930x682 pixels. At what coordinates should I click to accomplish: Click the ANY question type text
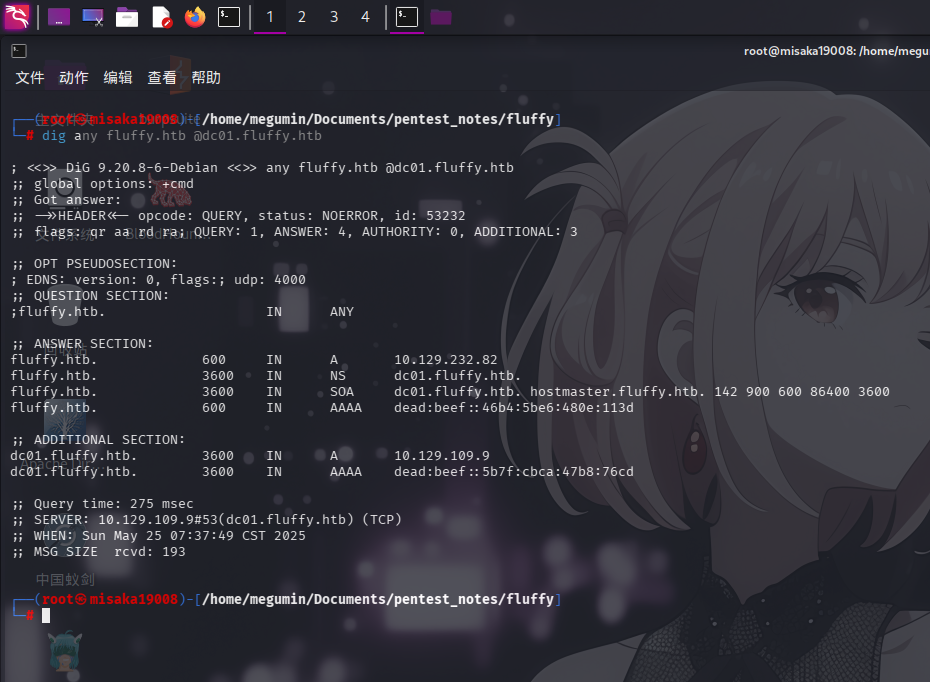(x=342, y=312)
